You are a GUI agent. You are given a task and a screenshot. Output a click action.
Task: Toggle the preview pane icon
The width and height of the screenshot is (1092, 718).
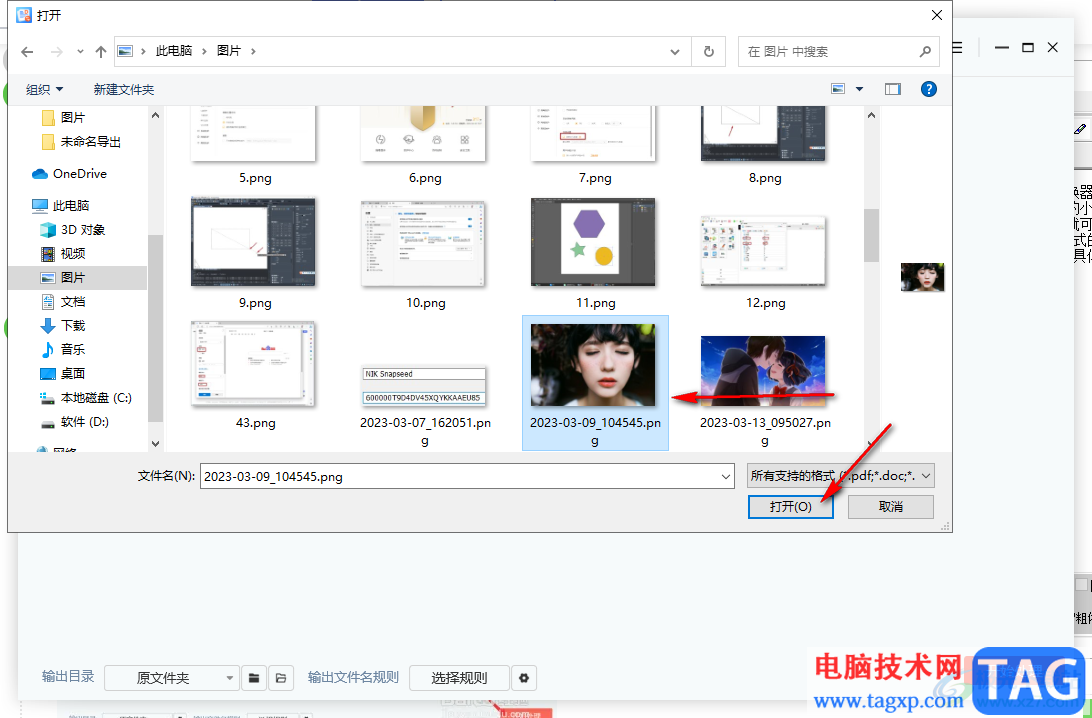893,89
